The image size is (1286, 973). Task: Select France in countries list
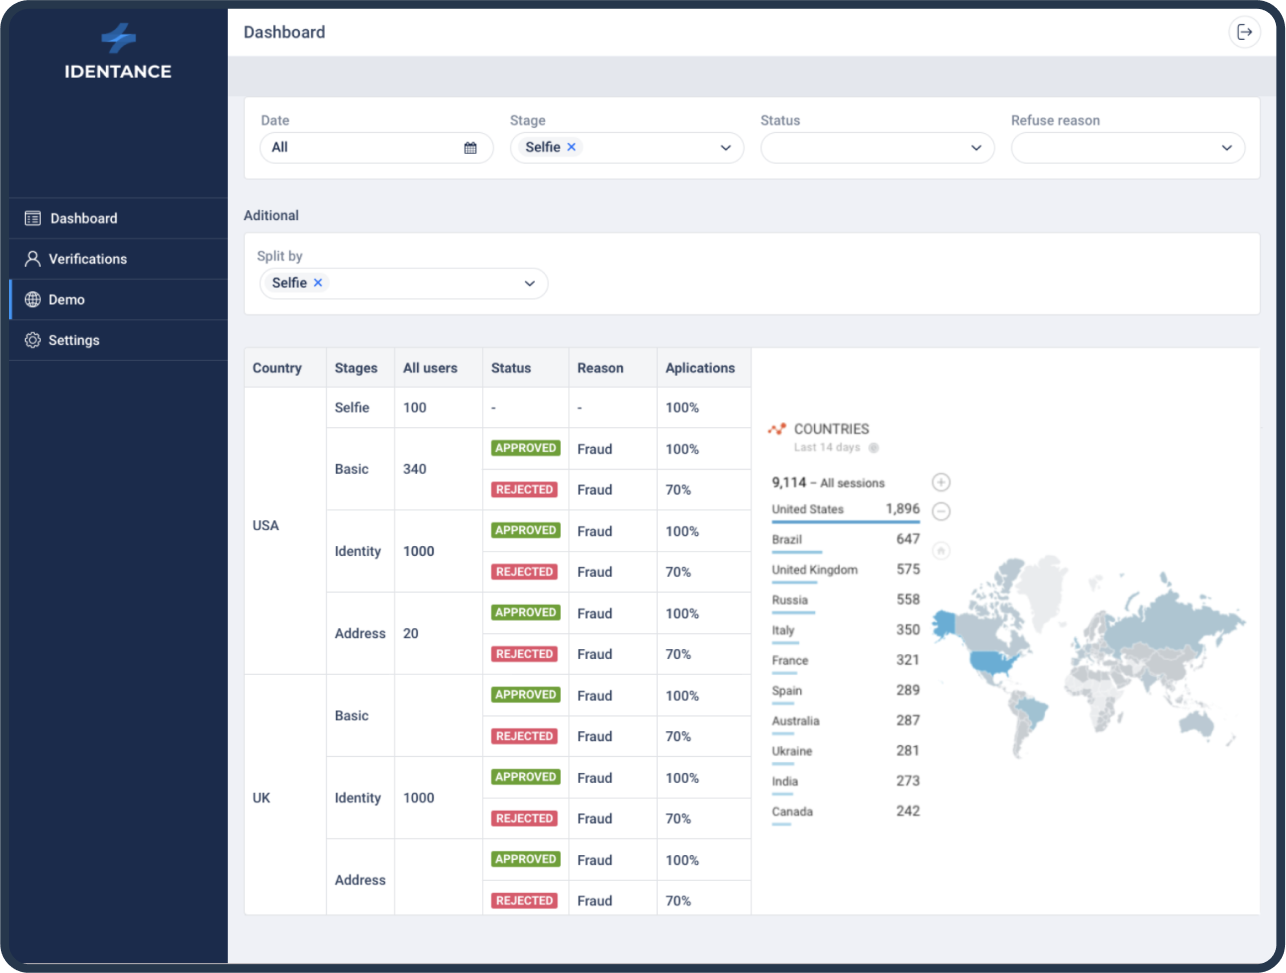click(x=790, y=661)
